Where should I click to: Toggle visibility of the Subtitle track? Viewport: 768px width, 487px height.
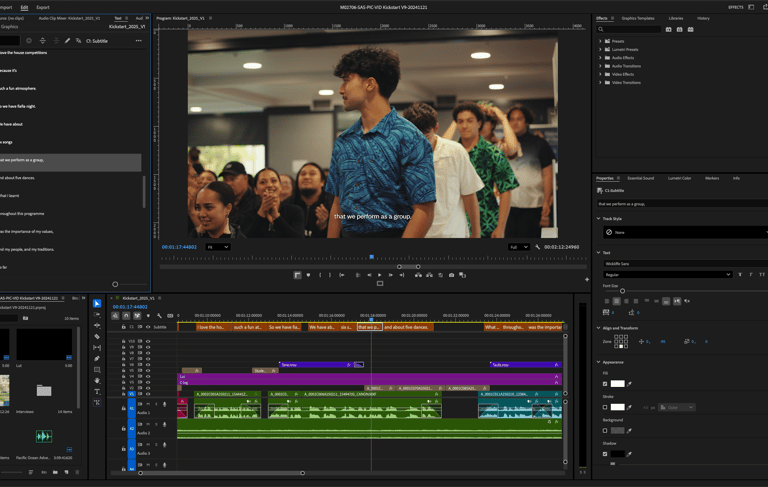[148, 327]
